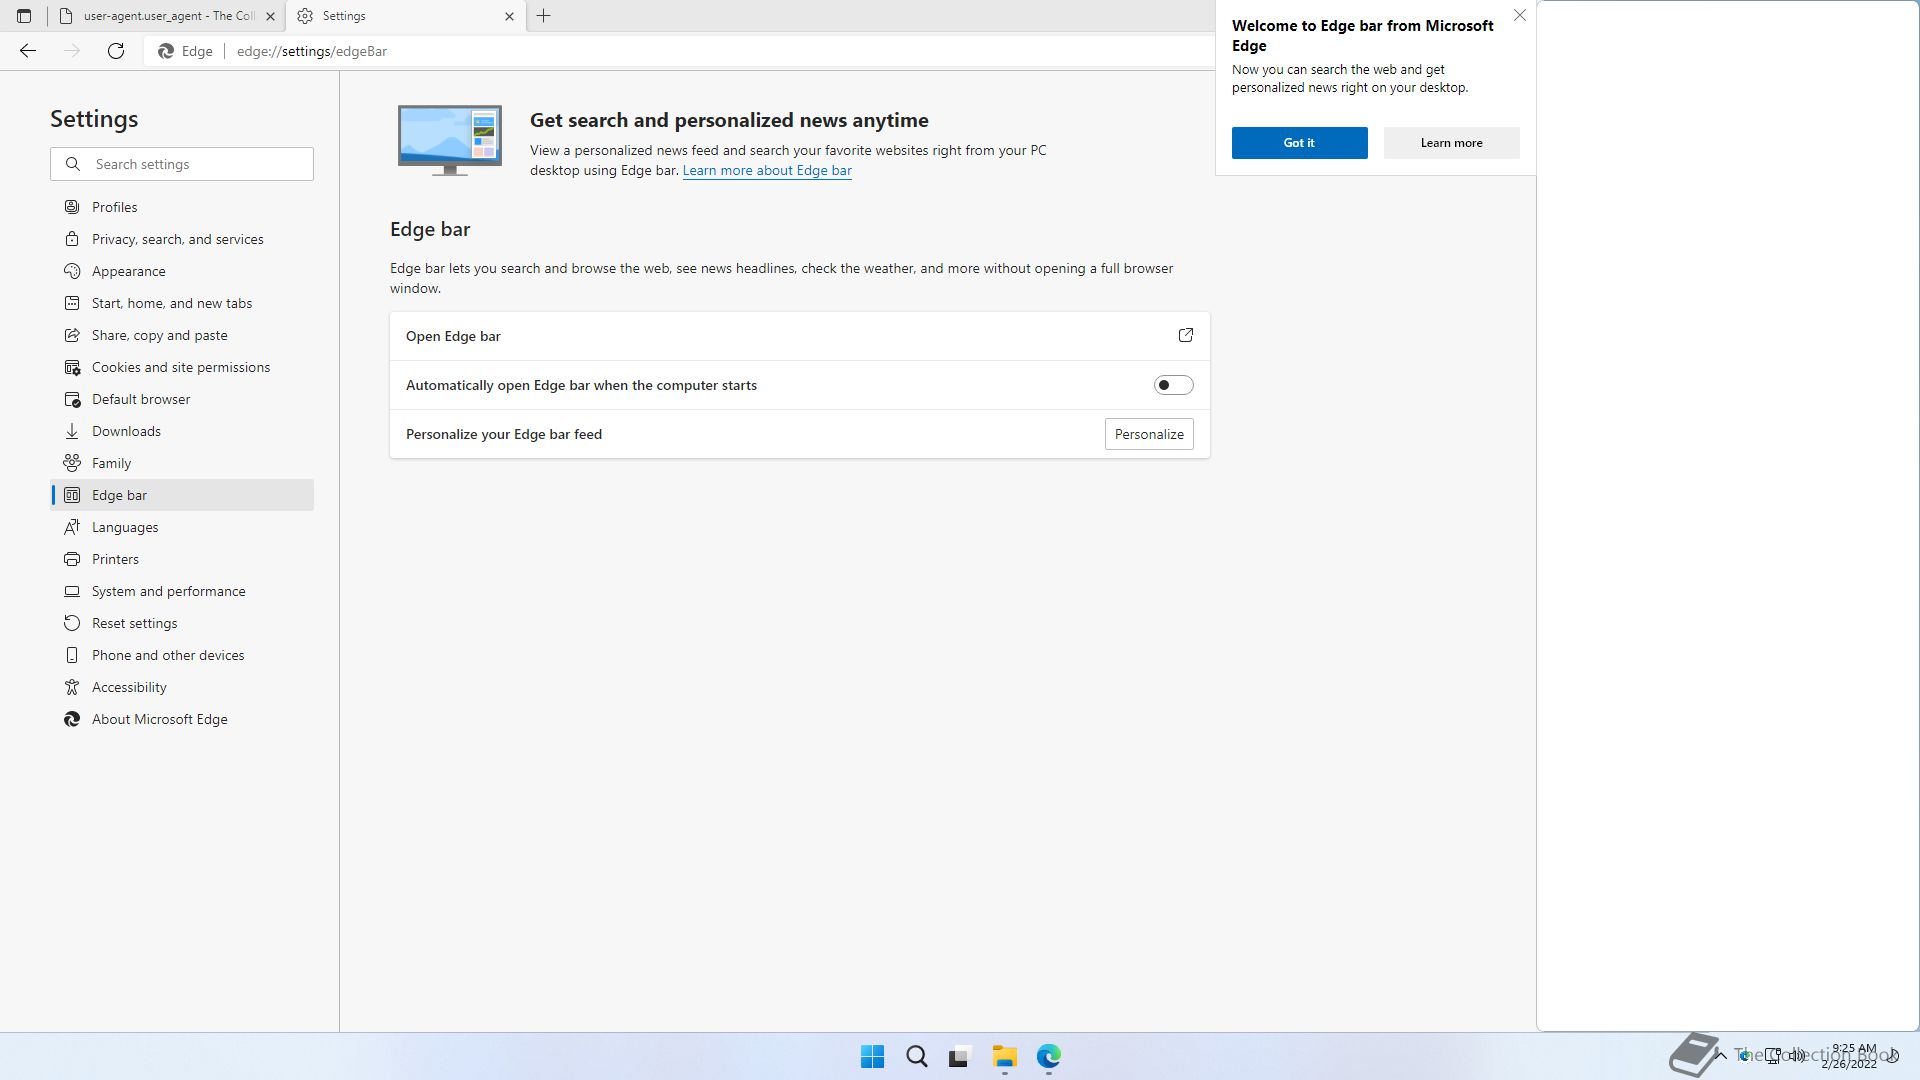Click the open-in-new-window icon for Open Edge bar
Viewport: 1920px width, 1080px height.
[1185, 336]
